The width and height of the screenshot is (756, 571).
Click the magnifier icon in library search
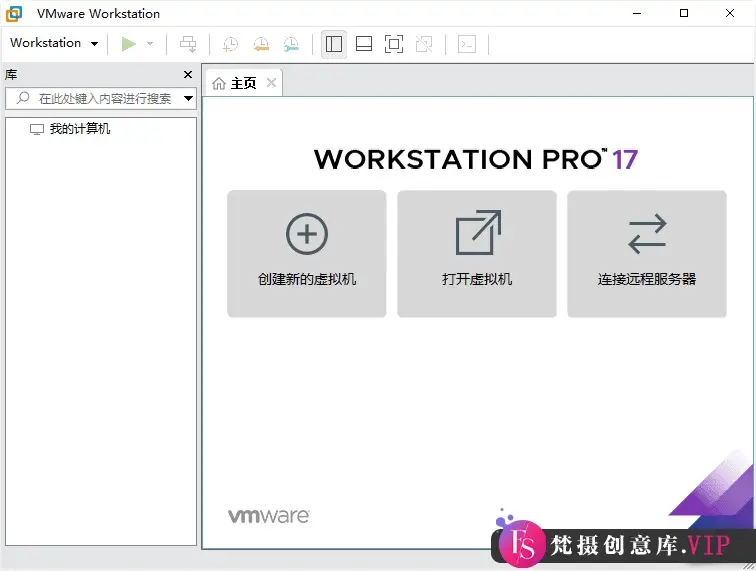pyautogui.click(x=23, y=98)
